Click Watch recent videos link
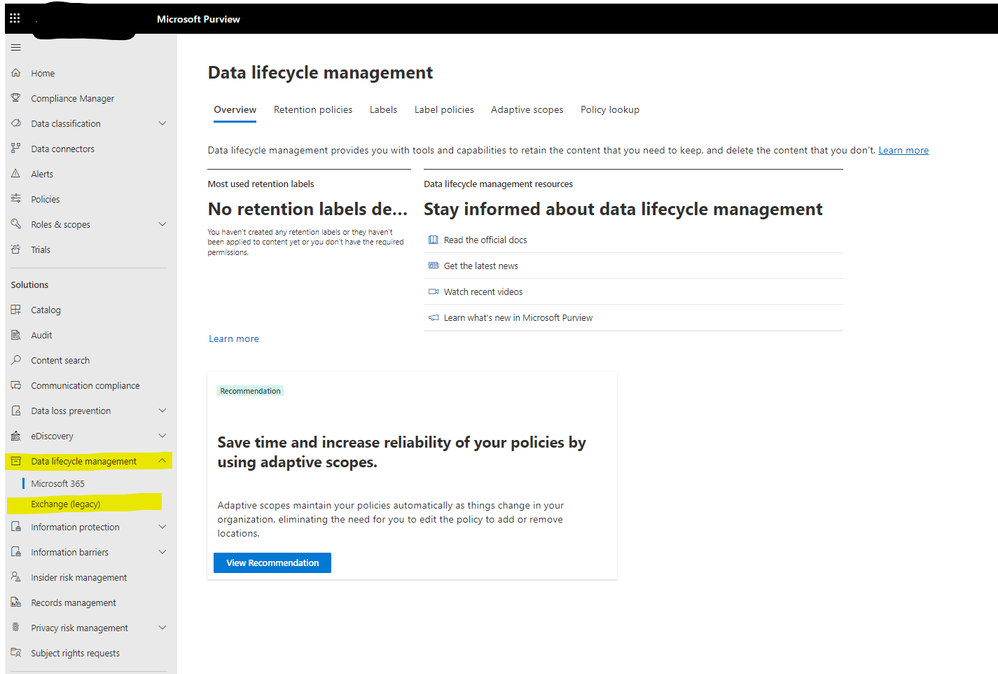Image resolution: width=998 pixels, height=674 pixels. [x=483, y=292]
